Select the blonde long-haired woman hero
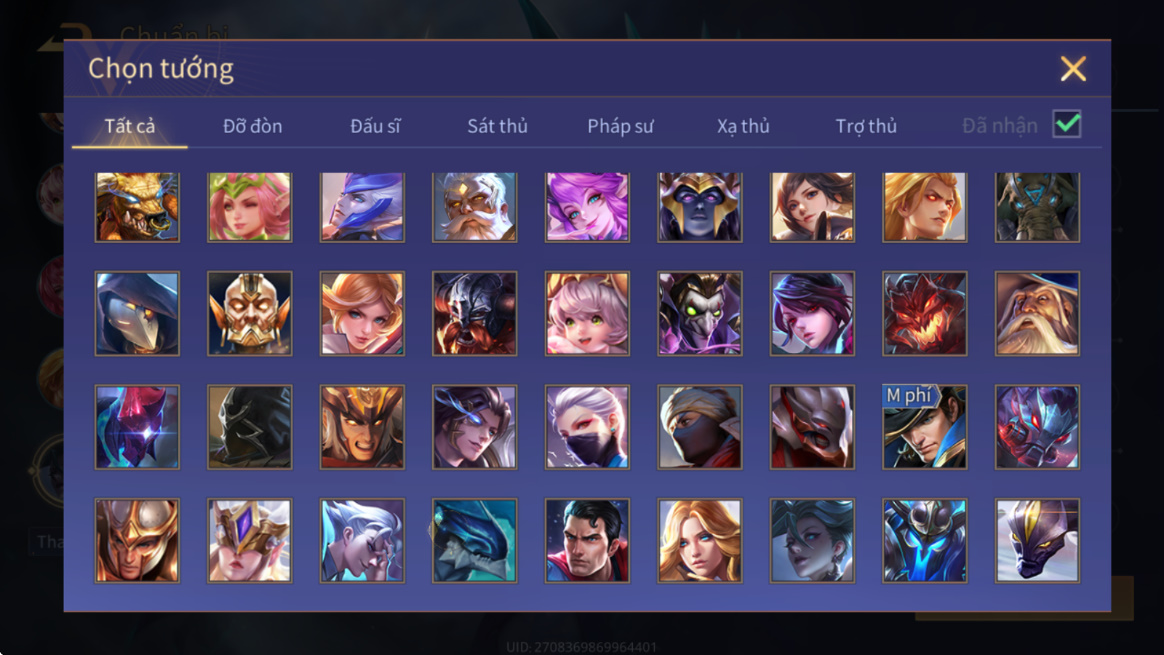The width and height of the screenshot is (1164, 655). point(699,540)
